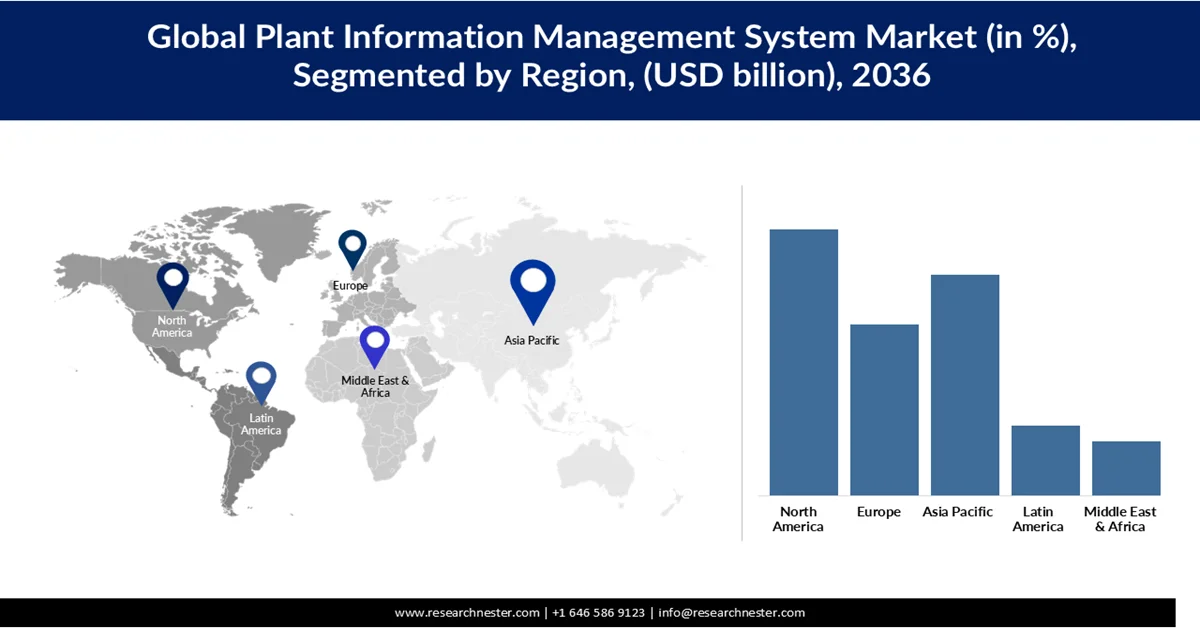1200x628 pixels.
Task: Open the www.researchnester.com link
Action: tap(467, 613)
